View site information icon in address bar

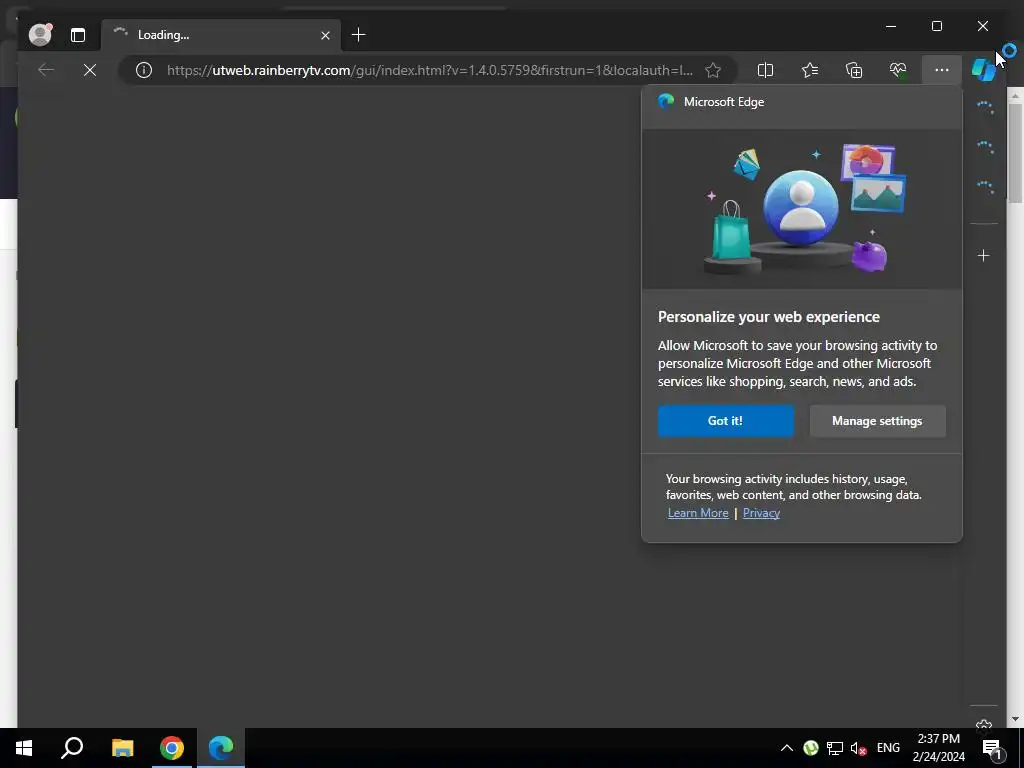[144, 70]
